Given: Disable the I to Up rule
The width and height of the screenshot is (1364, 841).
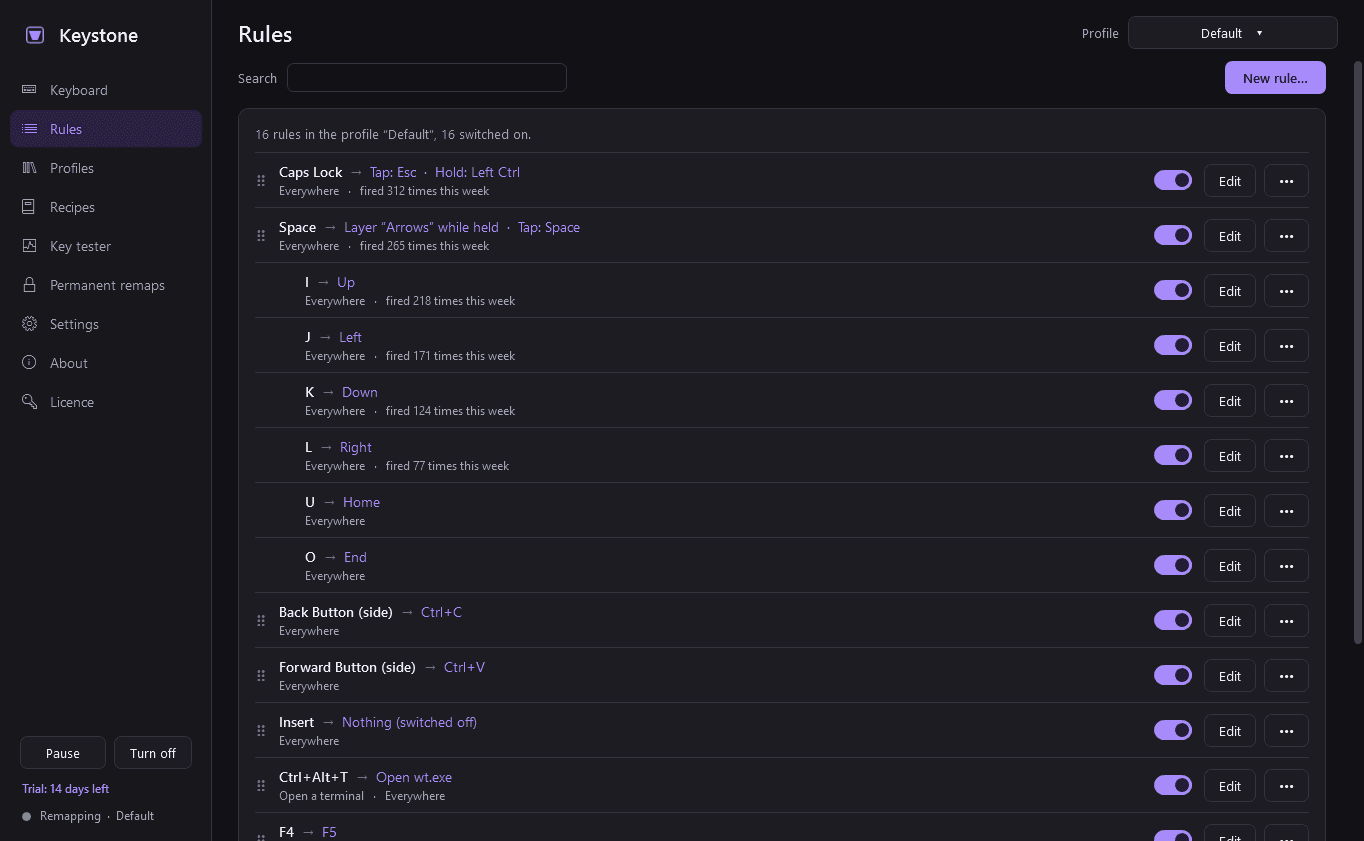Looking at the screenshot, I should click(x=1173, y=290).
